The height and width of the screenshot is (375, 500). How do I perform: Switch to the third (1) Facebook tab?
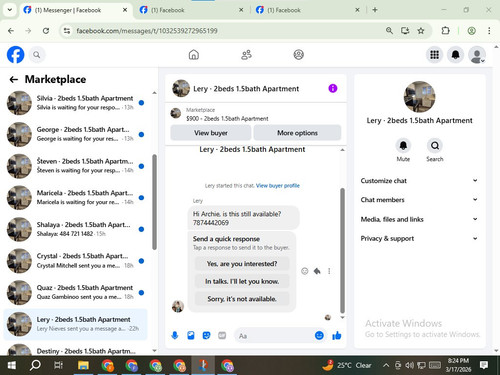(x=308, y=10)
